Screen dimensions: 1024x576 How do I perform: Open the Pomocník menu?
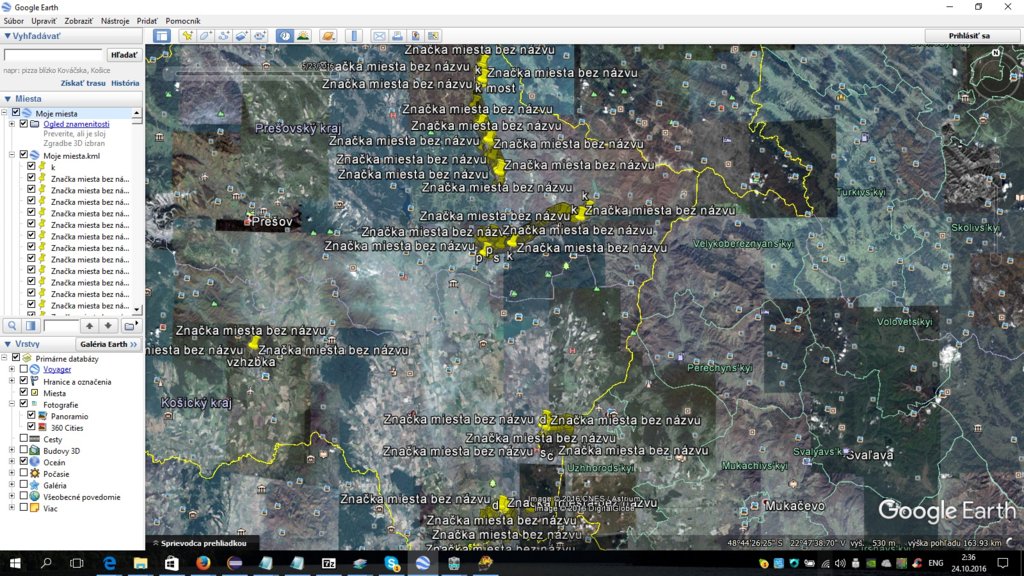coord(183,21)
